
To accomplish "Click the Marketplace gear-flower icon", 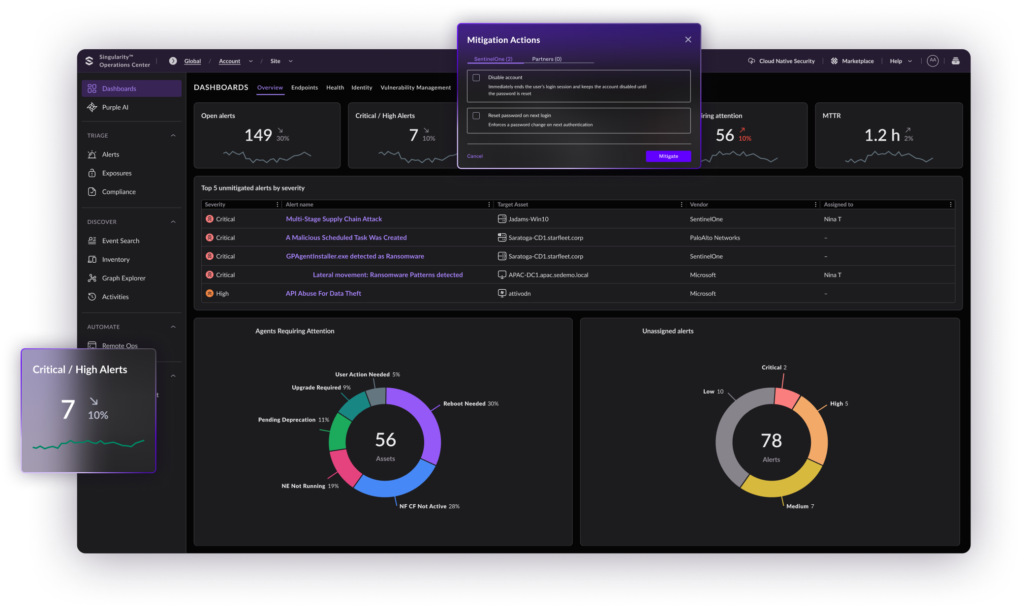I will click(x=834, y=61).
